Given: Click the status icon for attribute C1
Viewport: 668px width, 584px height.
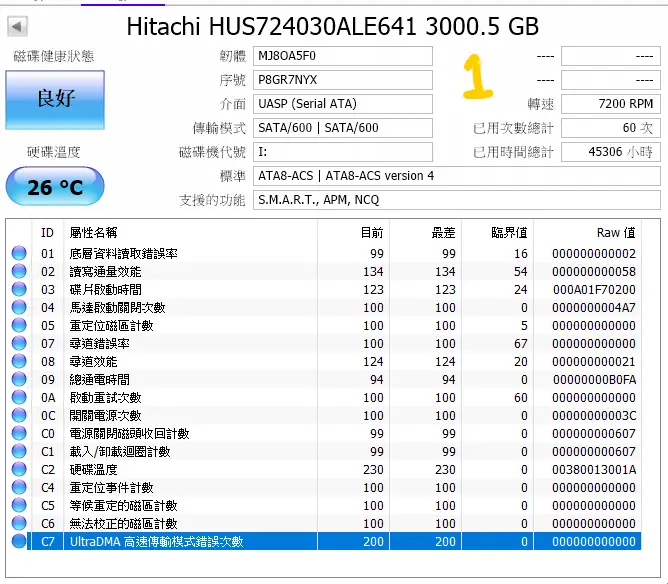Looking at the screenshot, I should point(19,451).
